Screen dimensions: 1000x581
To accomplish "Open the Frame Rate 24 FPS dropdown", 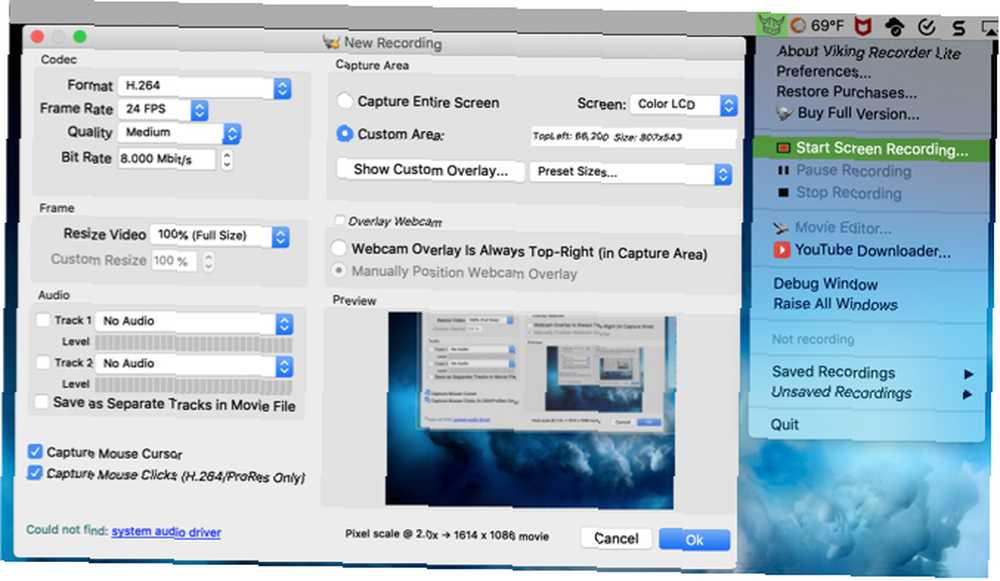I will point(163,109).
